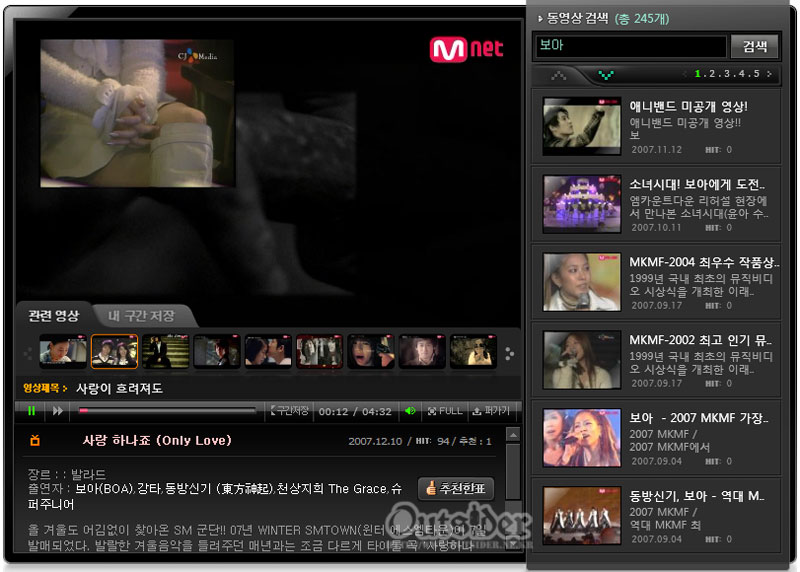Open fourth related video thumbnail
Viewport: 800px width, 572px height.
click(x=217, y=352)
